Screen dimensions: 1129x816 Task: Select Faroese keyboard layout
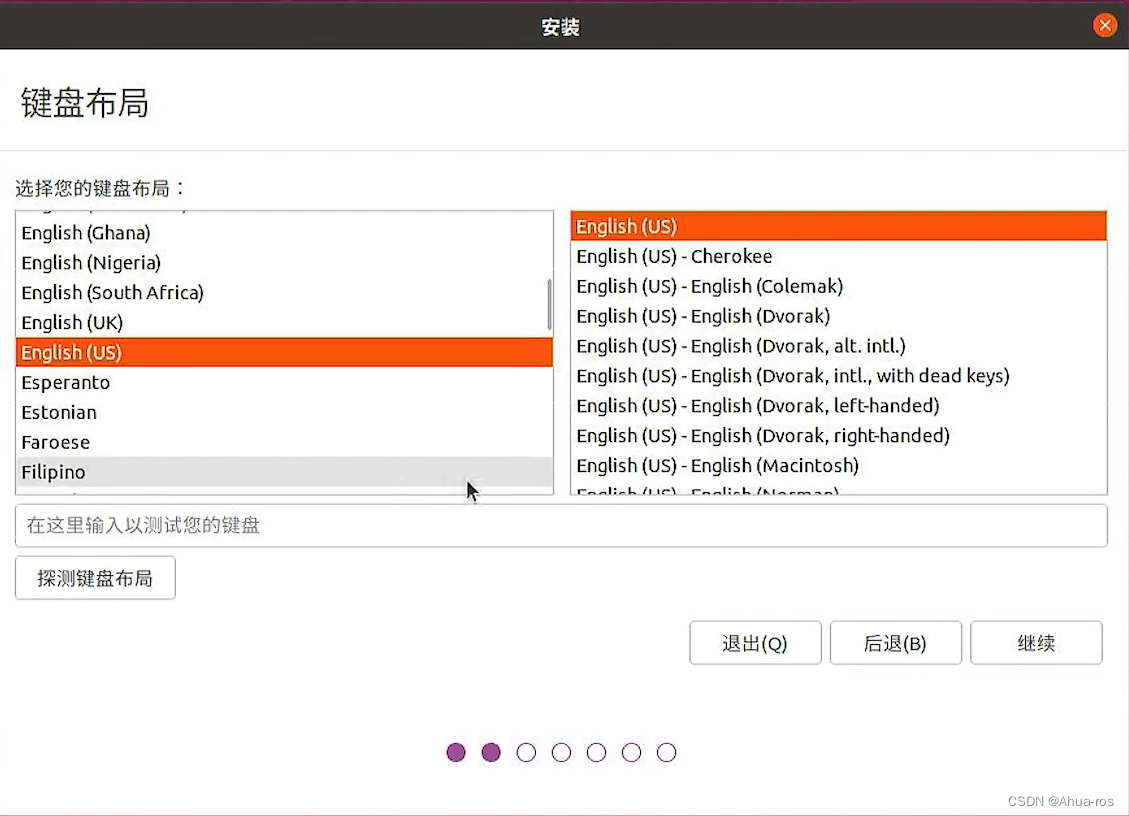284,442
